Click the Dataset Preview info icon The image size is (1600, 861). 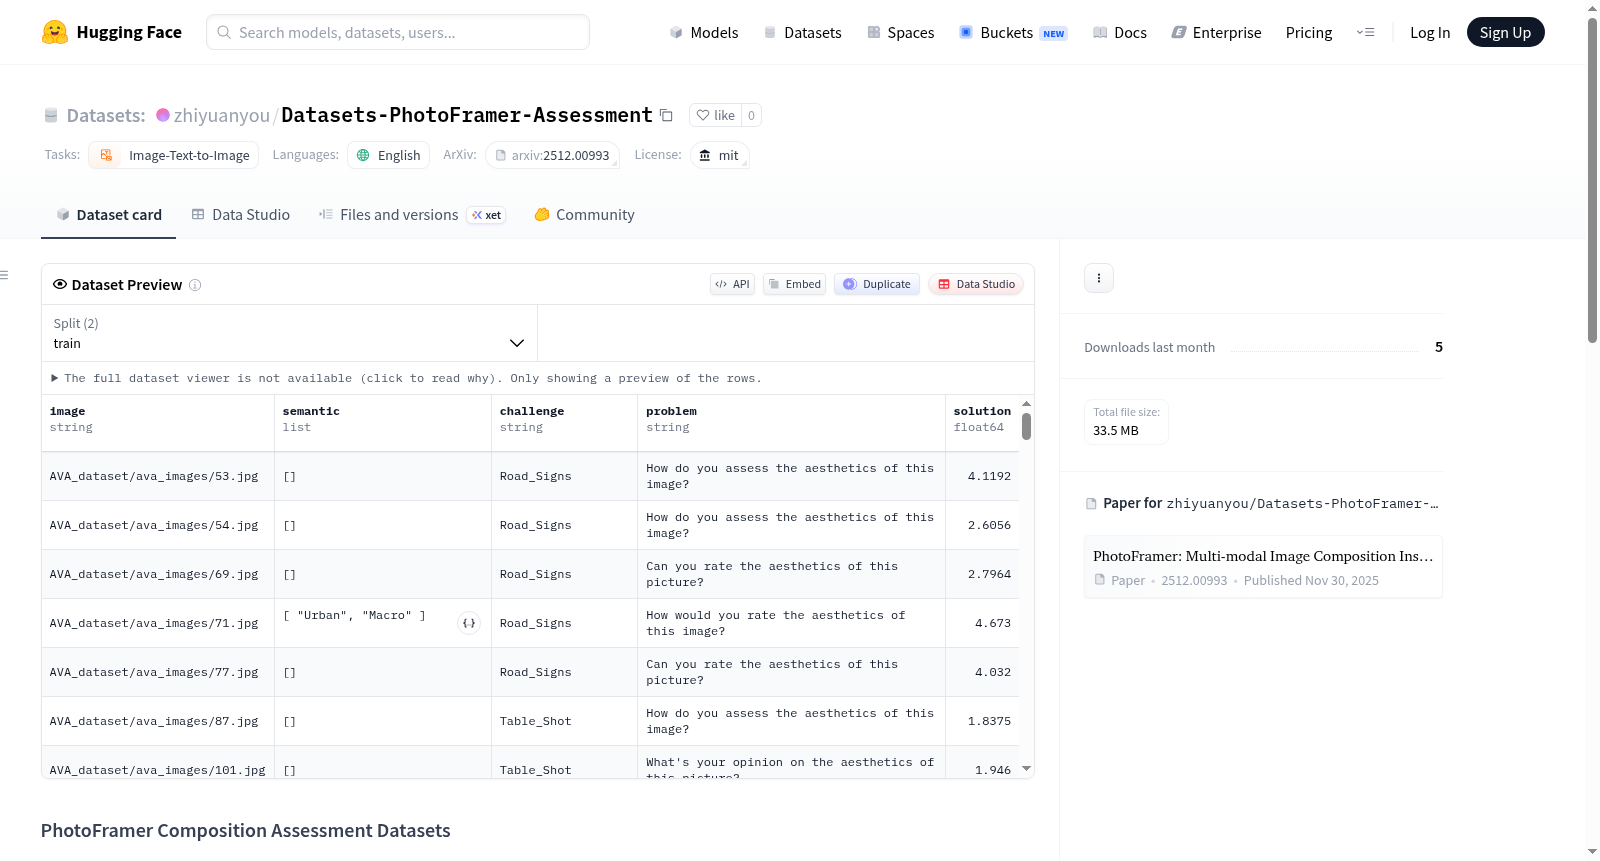pos(195,285)
